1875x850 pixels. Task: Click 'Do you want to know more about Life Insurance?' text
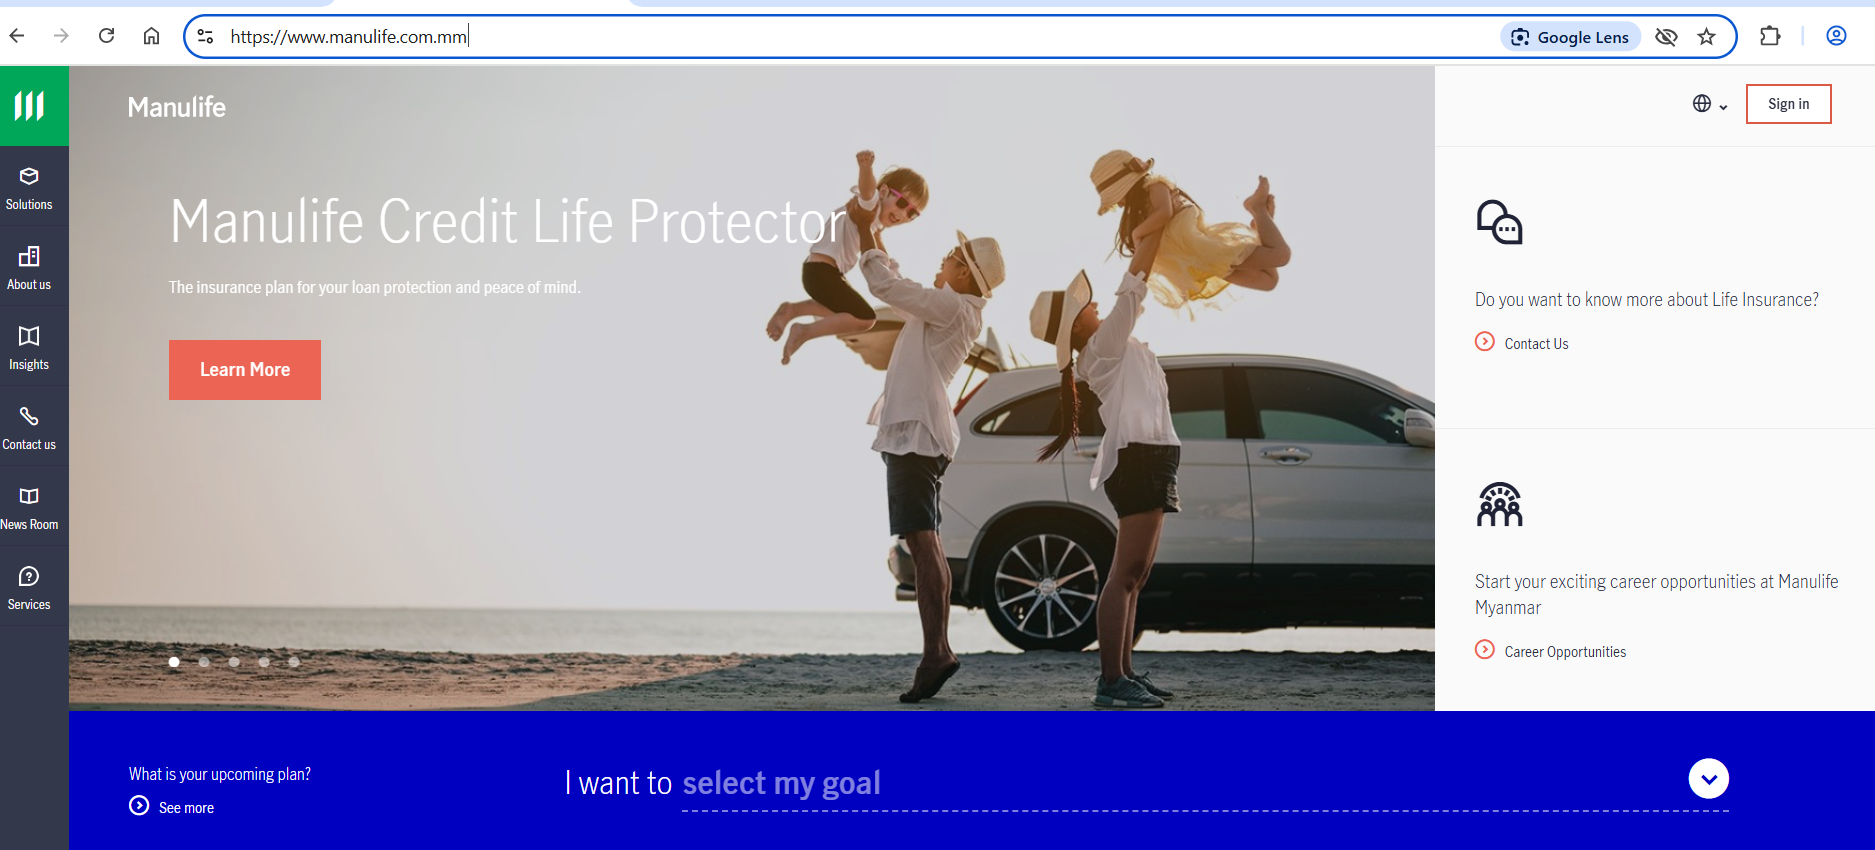1647,300
